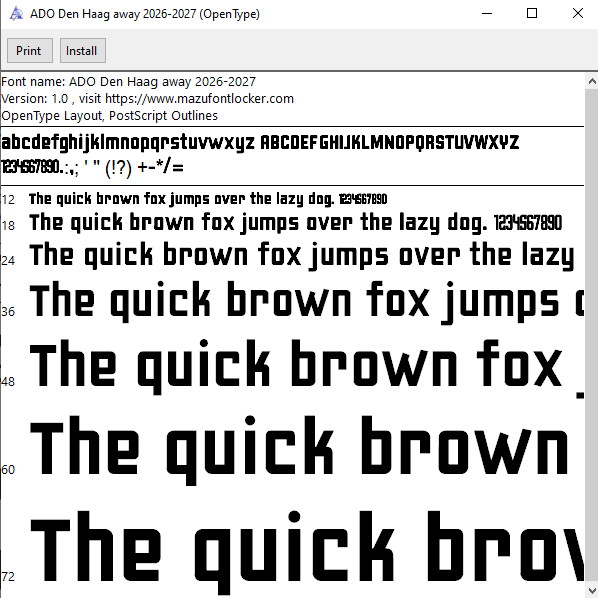
Task: Click the 18-point sample sentence
Action: click(296, 223)
